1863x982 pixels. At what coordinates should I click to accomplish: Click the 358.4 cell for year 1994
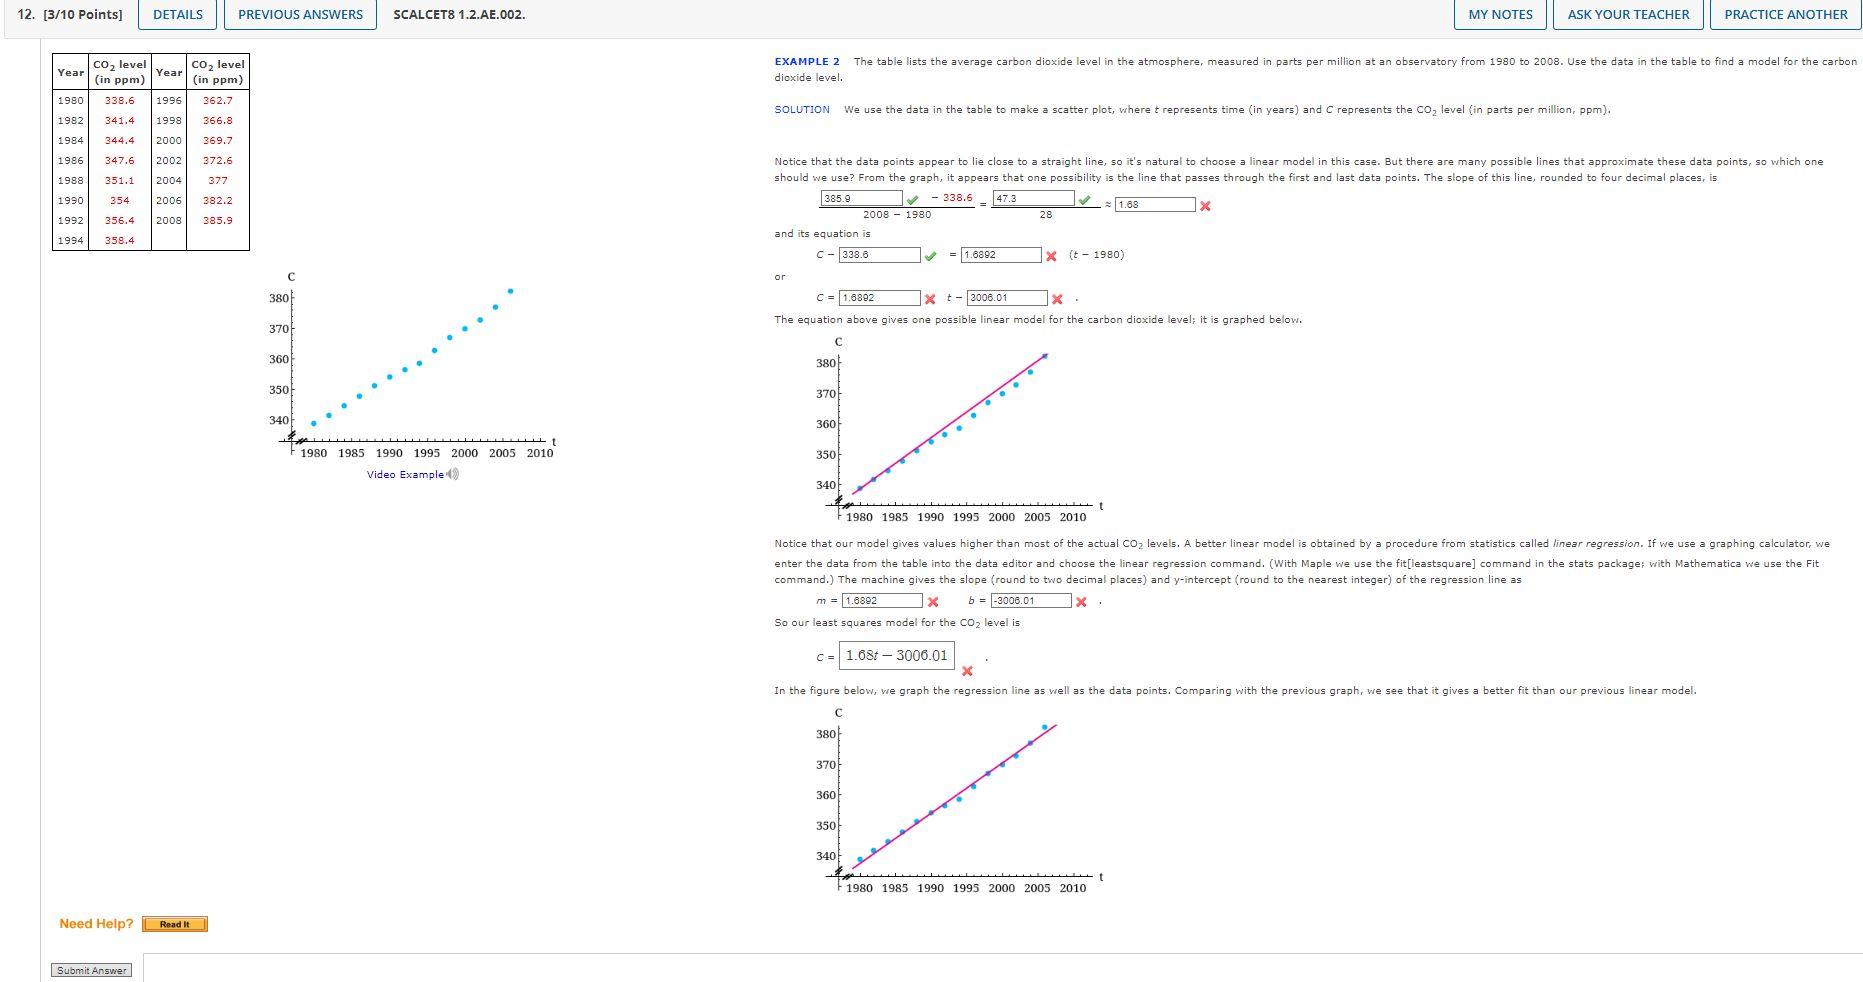[x=119, y=240]
